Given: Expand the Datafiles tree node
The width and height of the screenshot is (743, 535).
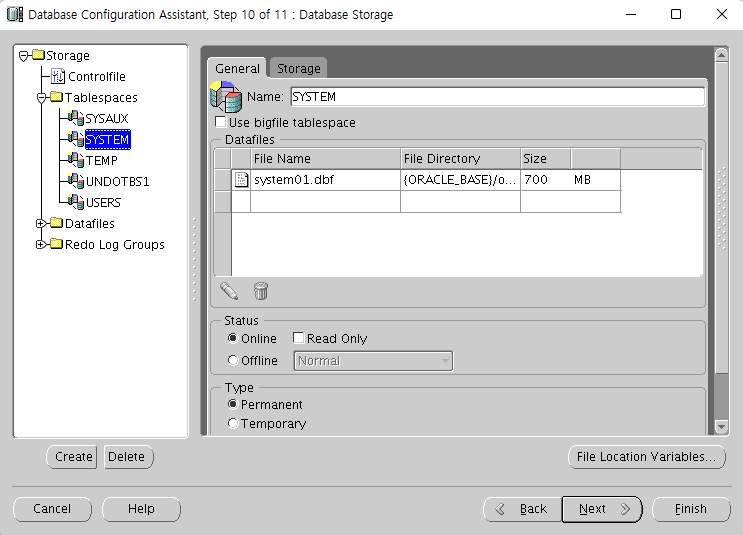Looking at the screenshot, I should point(41,223).
